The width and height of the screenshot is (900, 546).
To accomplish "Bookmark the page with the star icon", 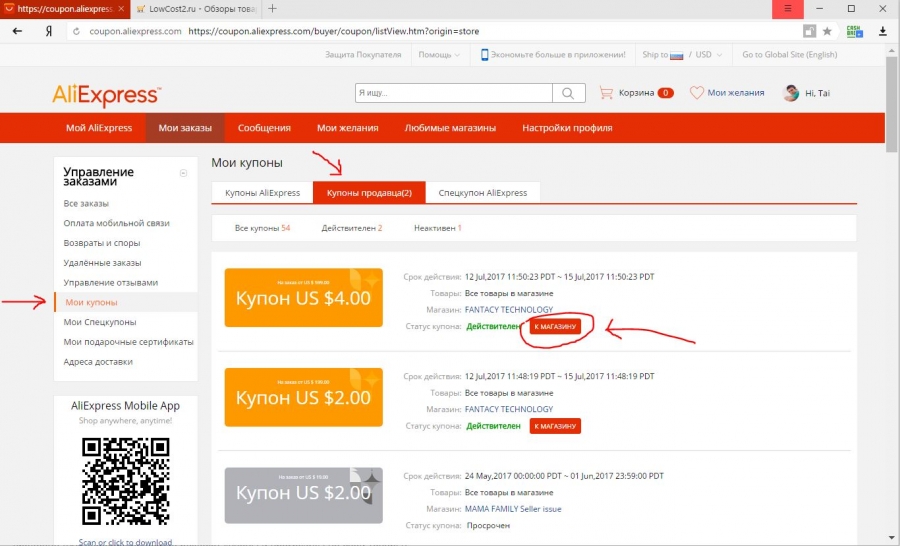I will (827, 31).
